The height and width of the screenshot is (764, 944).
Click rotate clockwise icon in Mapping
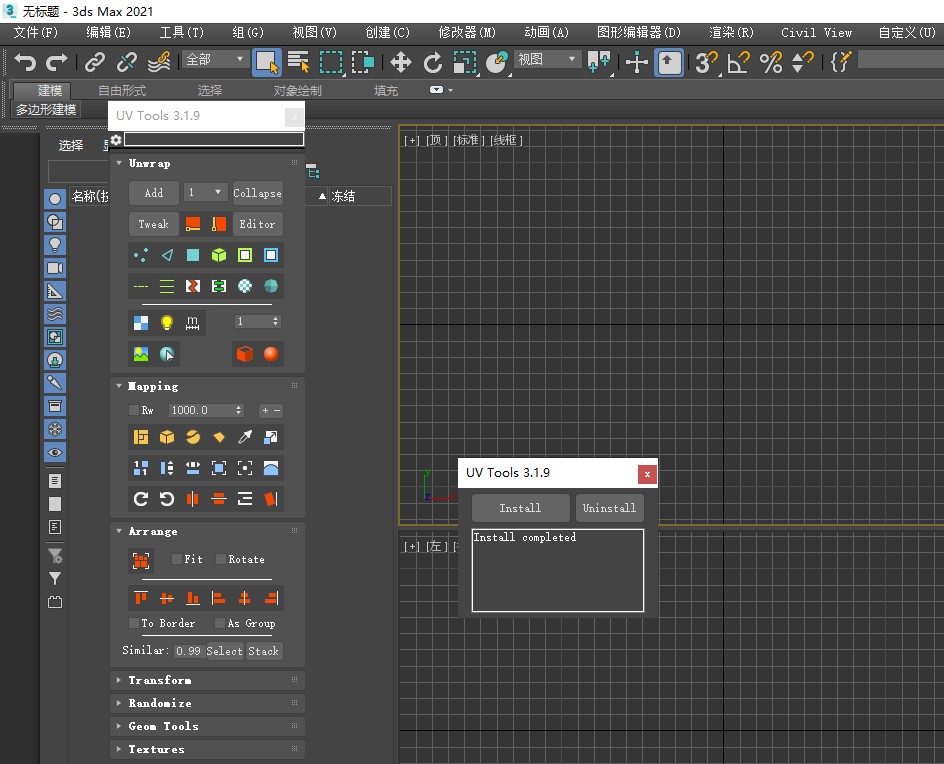[141, 498]
